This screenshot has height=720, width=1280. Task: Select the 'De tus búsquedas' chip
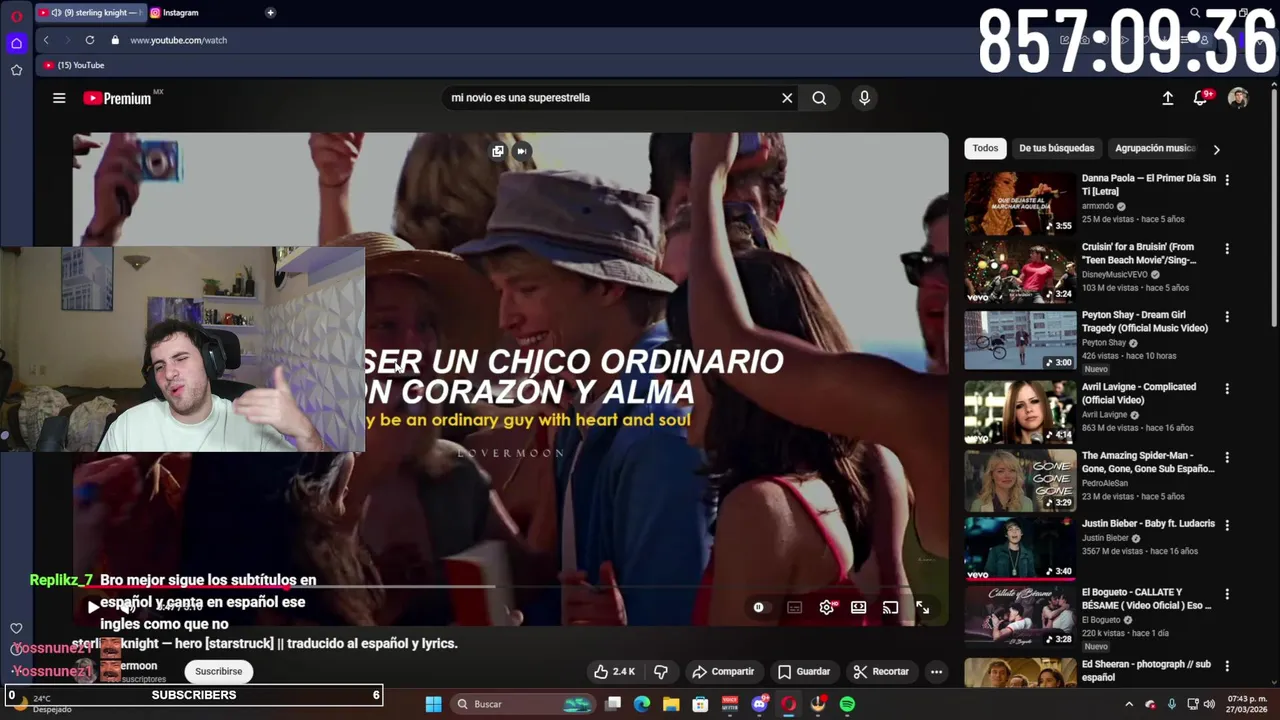(1056, 148)
